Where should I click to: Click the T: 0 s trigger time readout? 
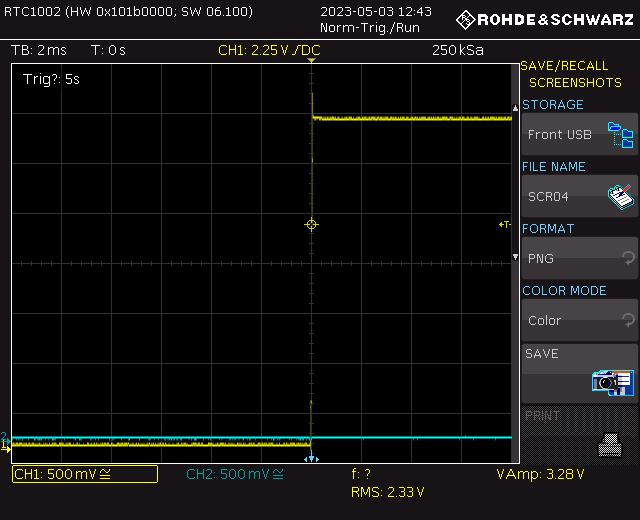(108, 50)
